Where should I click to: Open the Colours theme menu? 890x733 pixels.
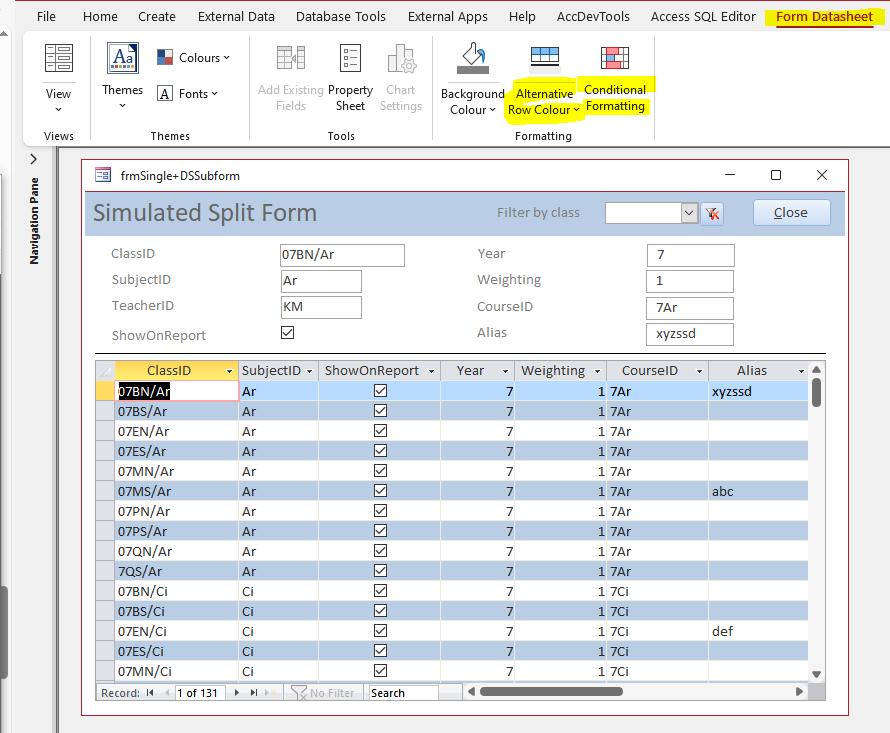tap(194, 57)
